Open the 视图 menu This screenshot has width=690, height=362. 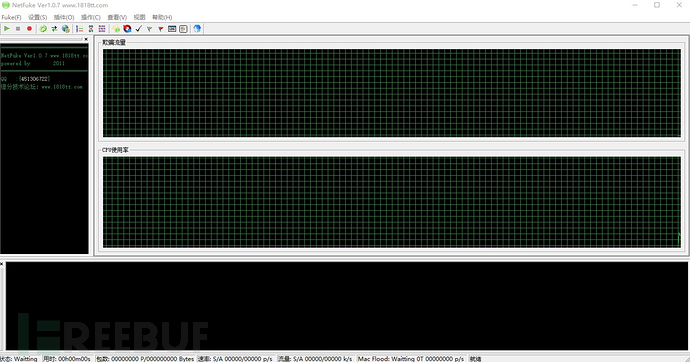(x=139, y=17)
